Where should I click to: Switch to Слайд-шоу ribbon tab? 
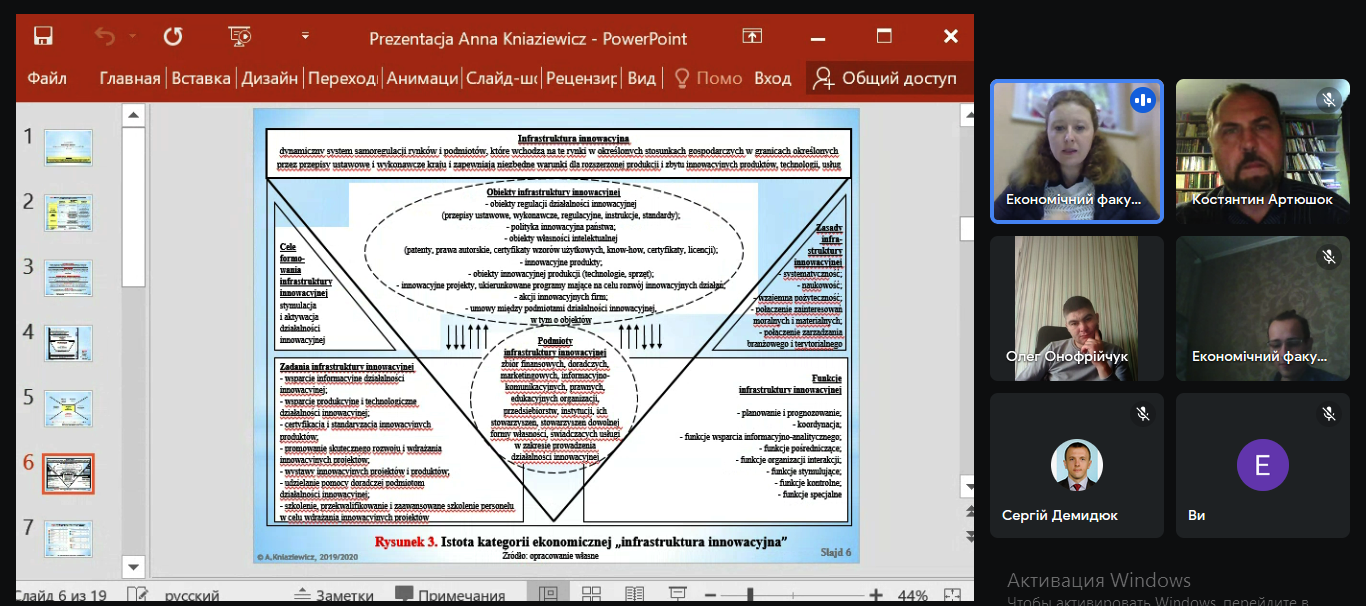point(502,78)
